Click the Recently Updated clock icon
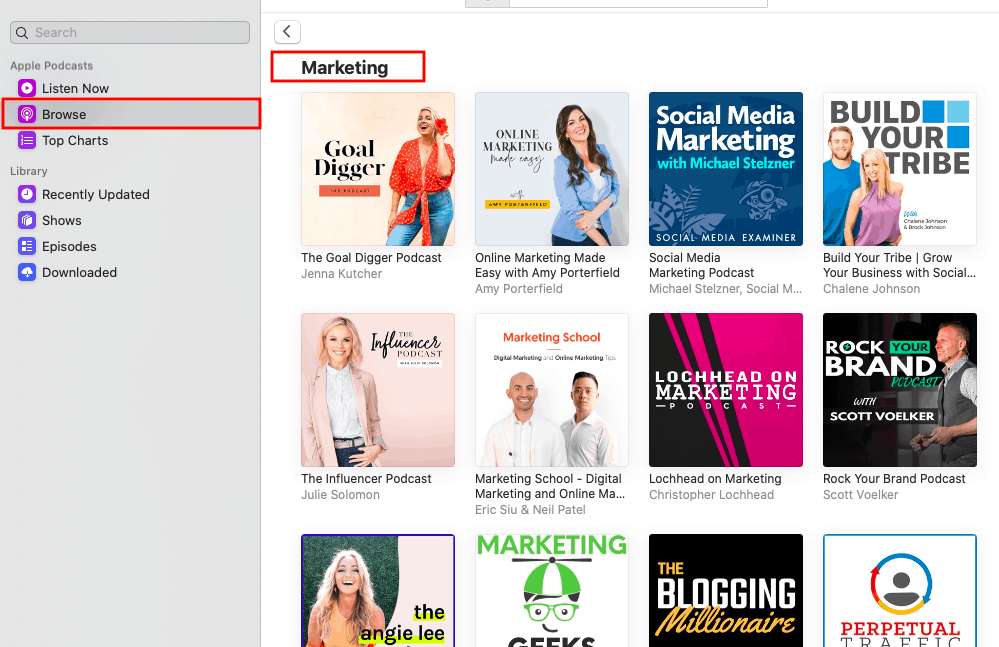The image size is (999, 647). coord(27,194)
